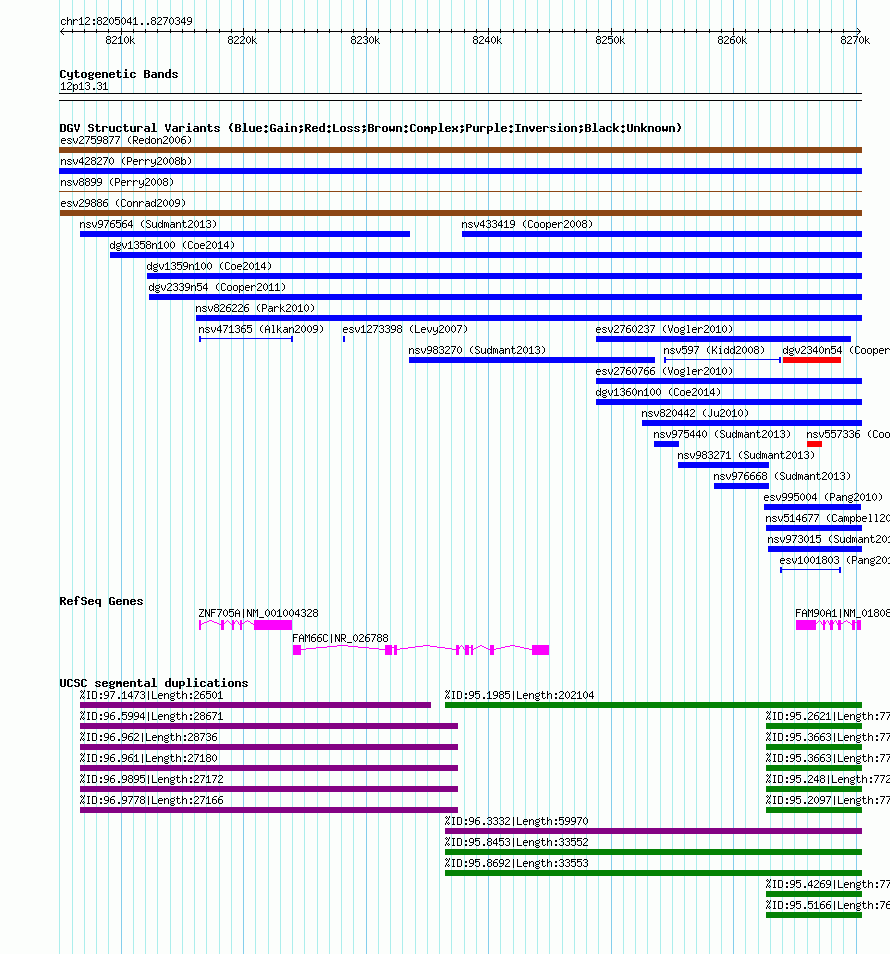Open duplication ID:95.2621 green bar
The image size is (890, 954).
[814, 726]
